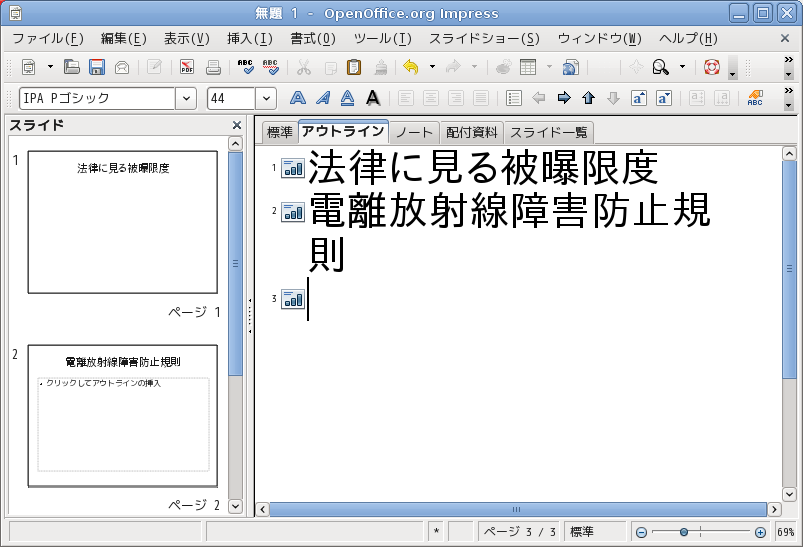Open the 編集(E) menu
The image size is (803, 547).
[123, 38]
